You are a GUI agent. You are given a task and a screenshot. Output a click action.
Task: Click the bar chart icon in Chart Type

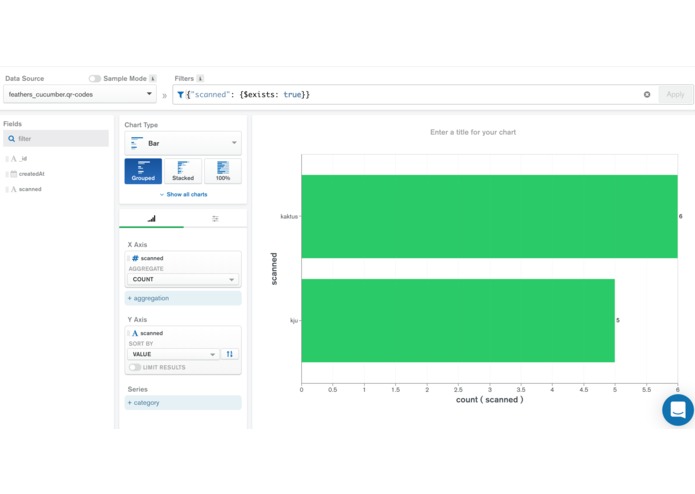(x=137, y=143)
